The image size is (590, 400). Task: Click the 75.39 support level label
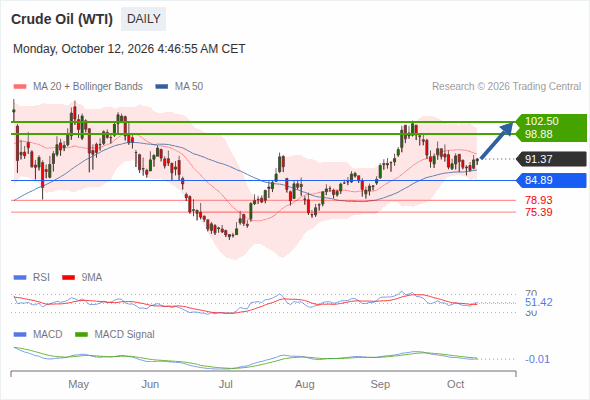(539, 212)
